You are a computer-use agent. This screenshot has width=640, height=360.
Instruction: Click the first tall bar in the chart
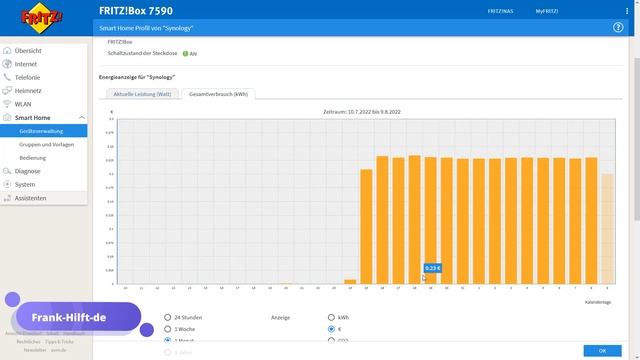tap(366, 227)
